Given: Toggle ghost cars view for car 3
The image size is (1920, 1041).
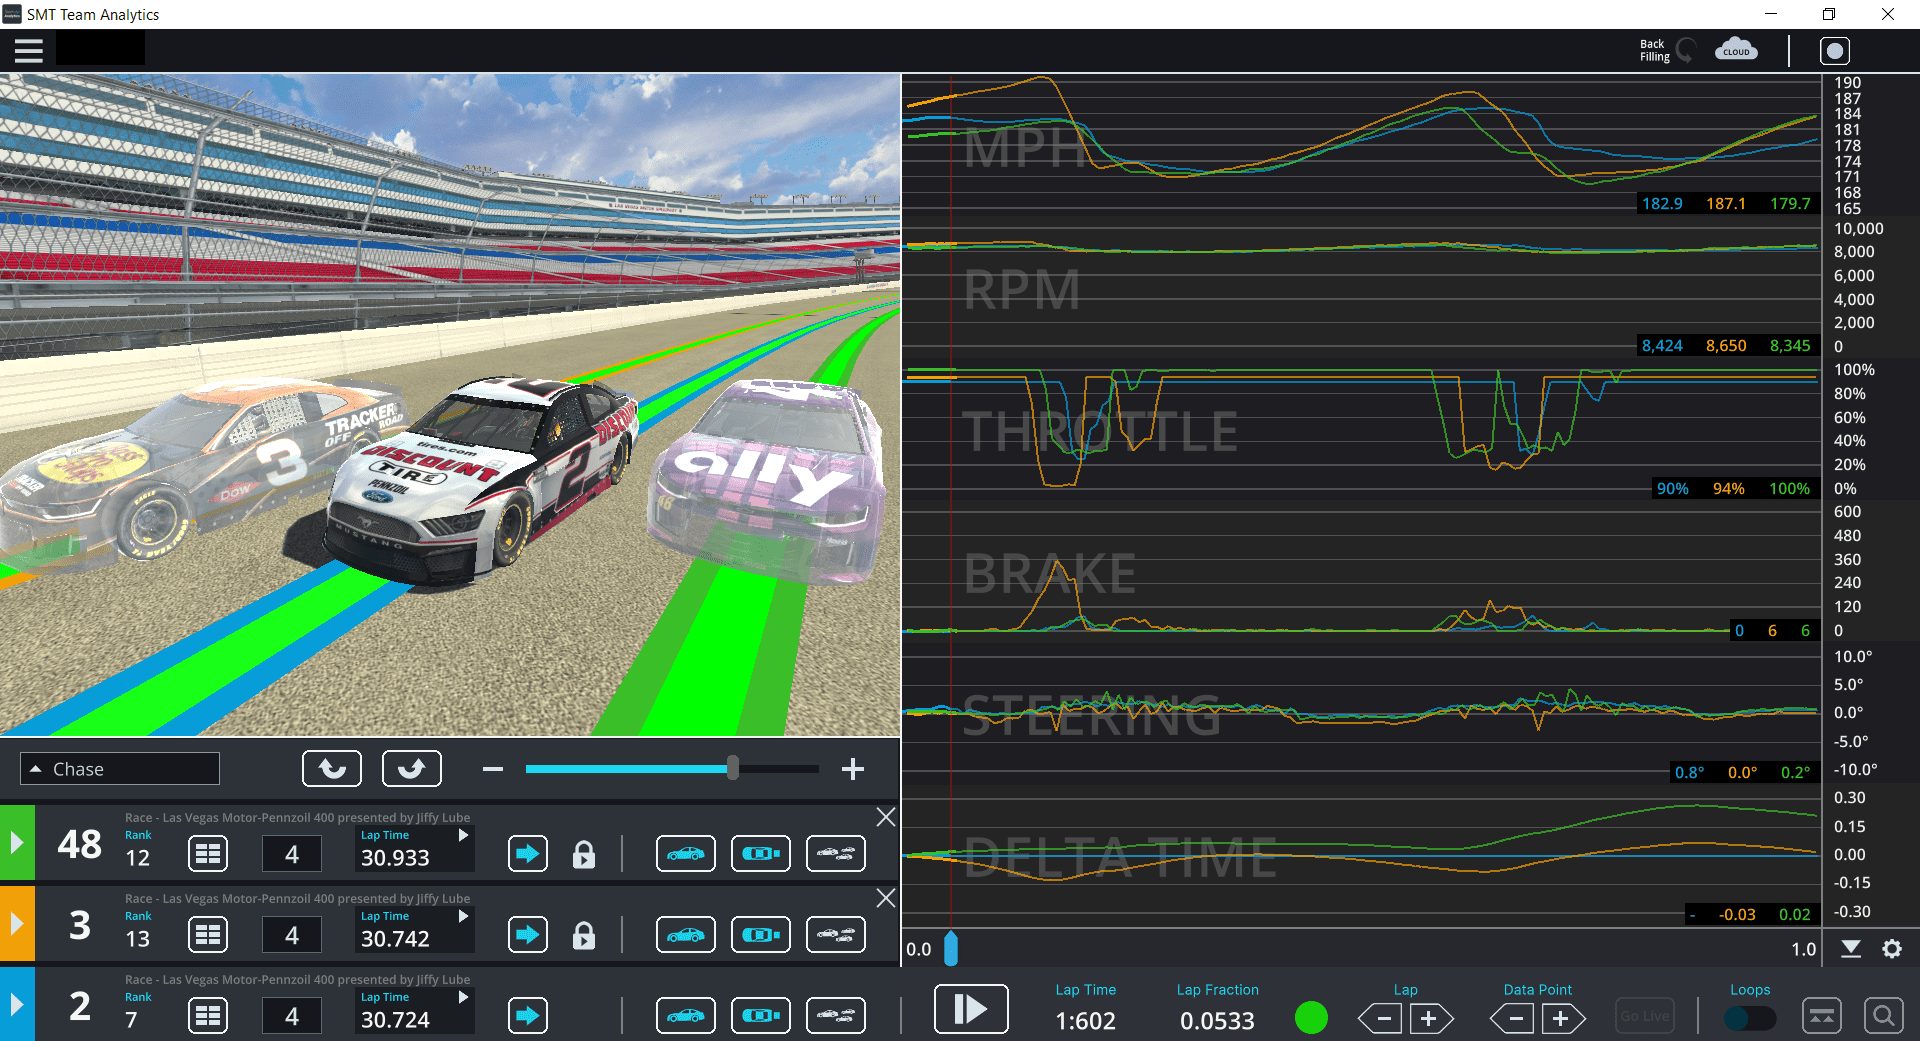Looking at the screenshot, I should coord(836,935).
